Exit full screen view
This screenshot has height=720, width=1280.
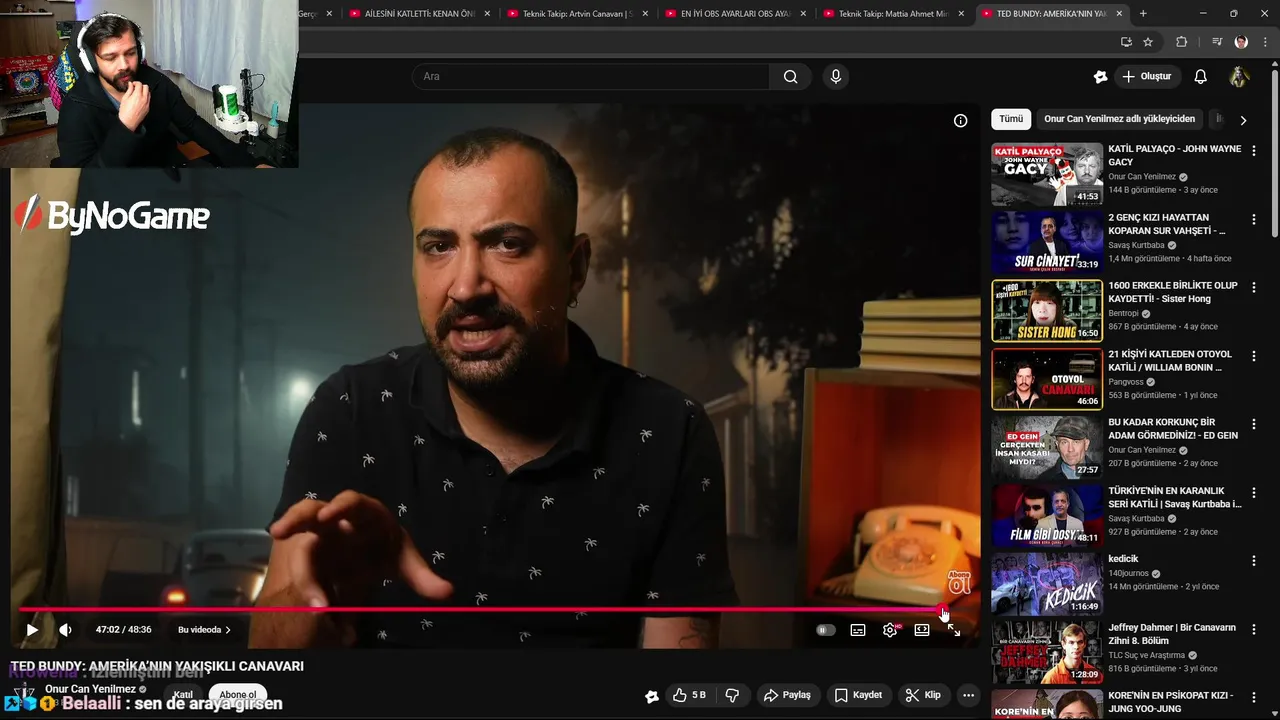coord(954,630)
